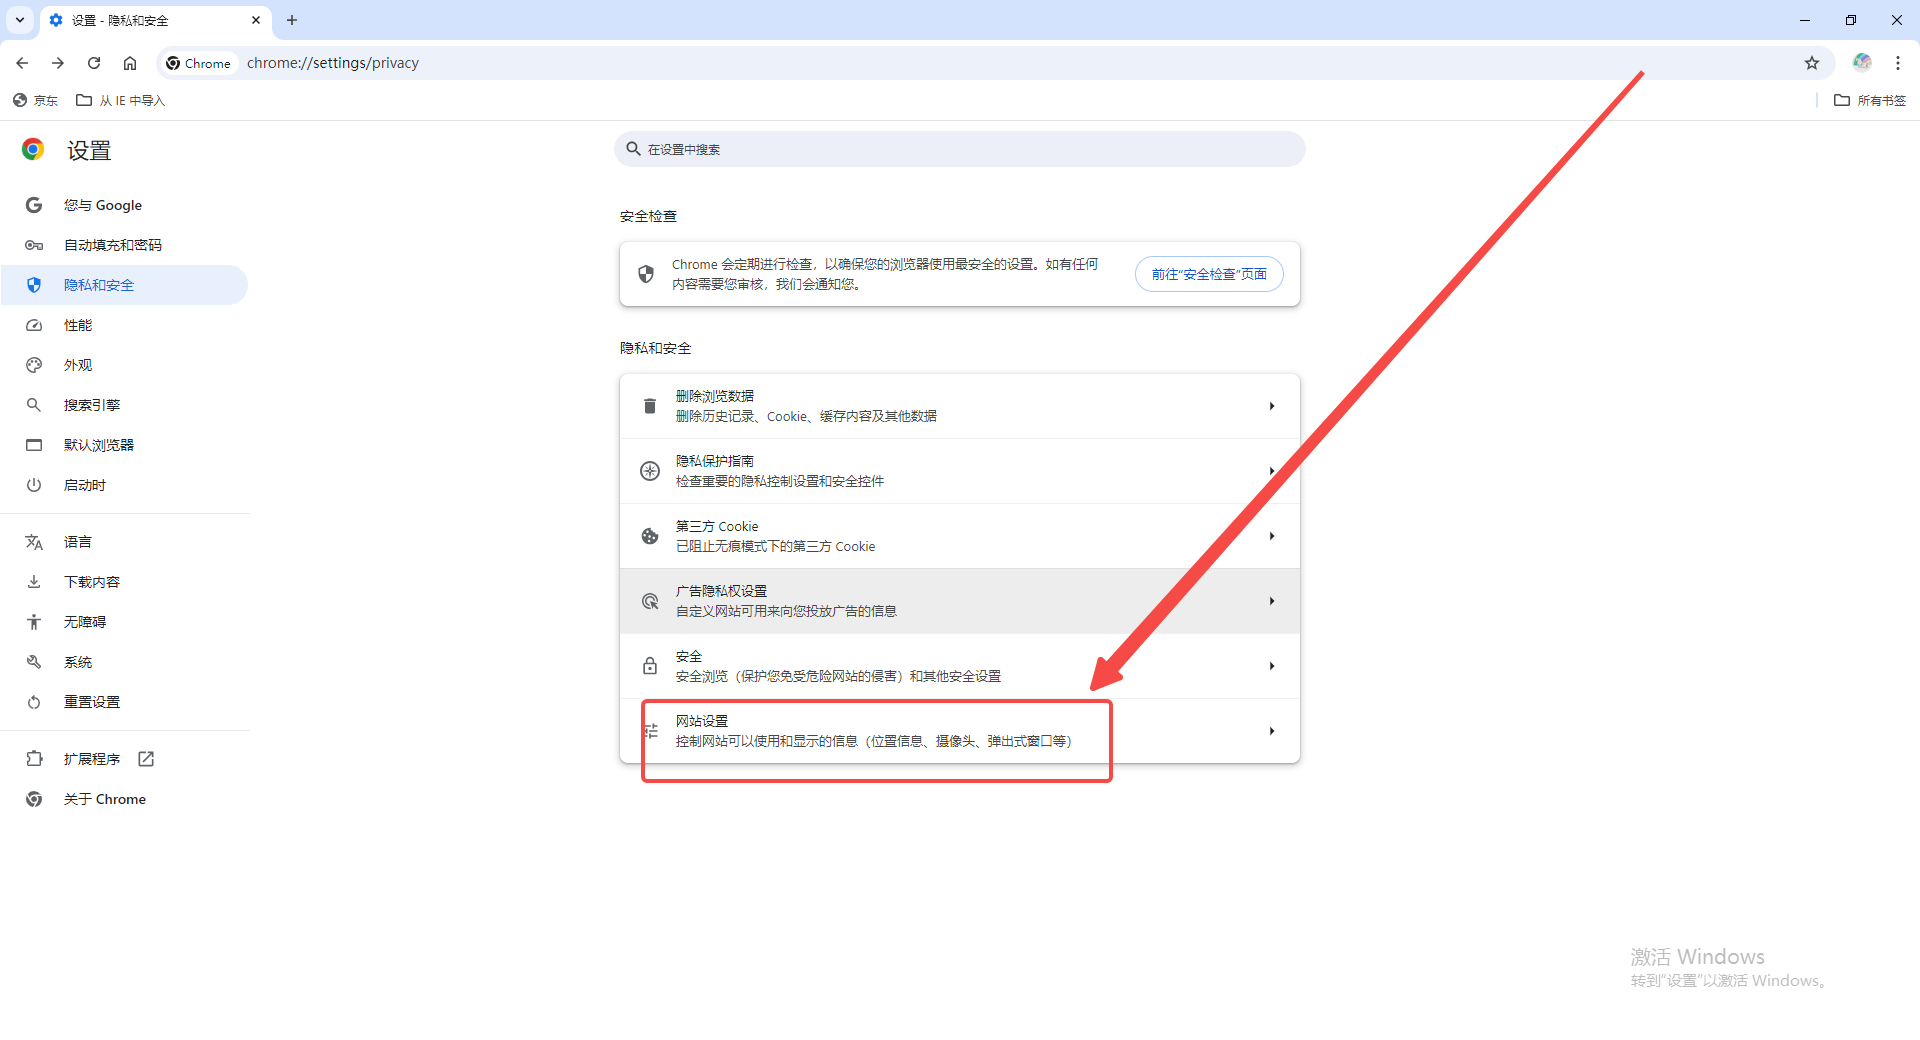Select the 设置 - 隐私和安全 tab
Image resolution: width=1920 pixels, height=1040 pixels.
pyautogui.click(x=155, y=20)
